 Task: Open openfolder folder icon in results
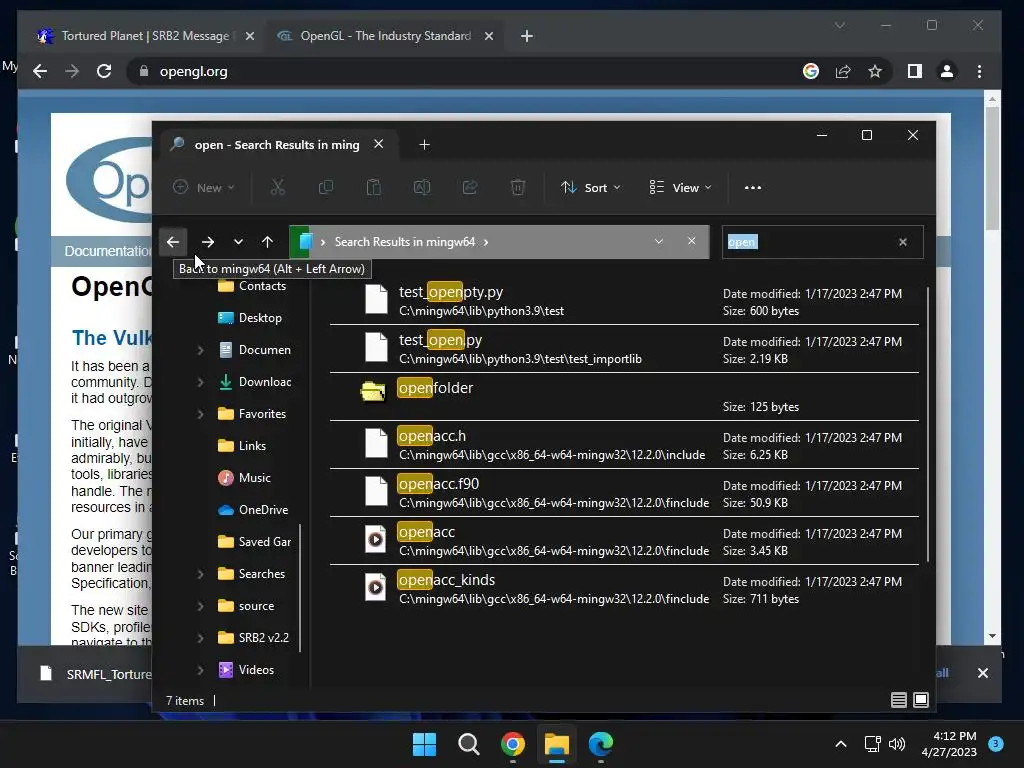click(374, 392)
